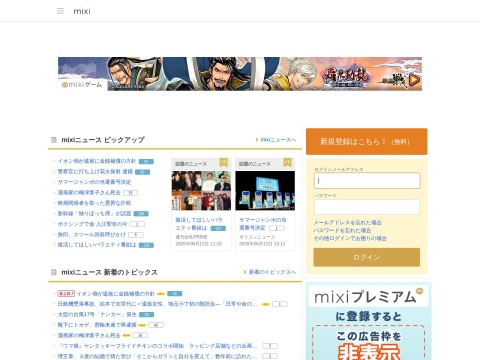Click comment count badge beside 新幹線 headline
The height and width of the screenshot is (360, 480).
(141, 214)
